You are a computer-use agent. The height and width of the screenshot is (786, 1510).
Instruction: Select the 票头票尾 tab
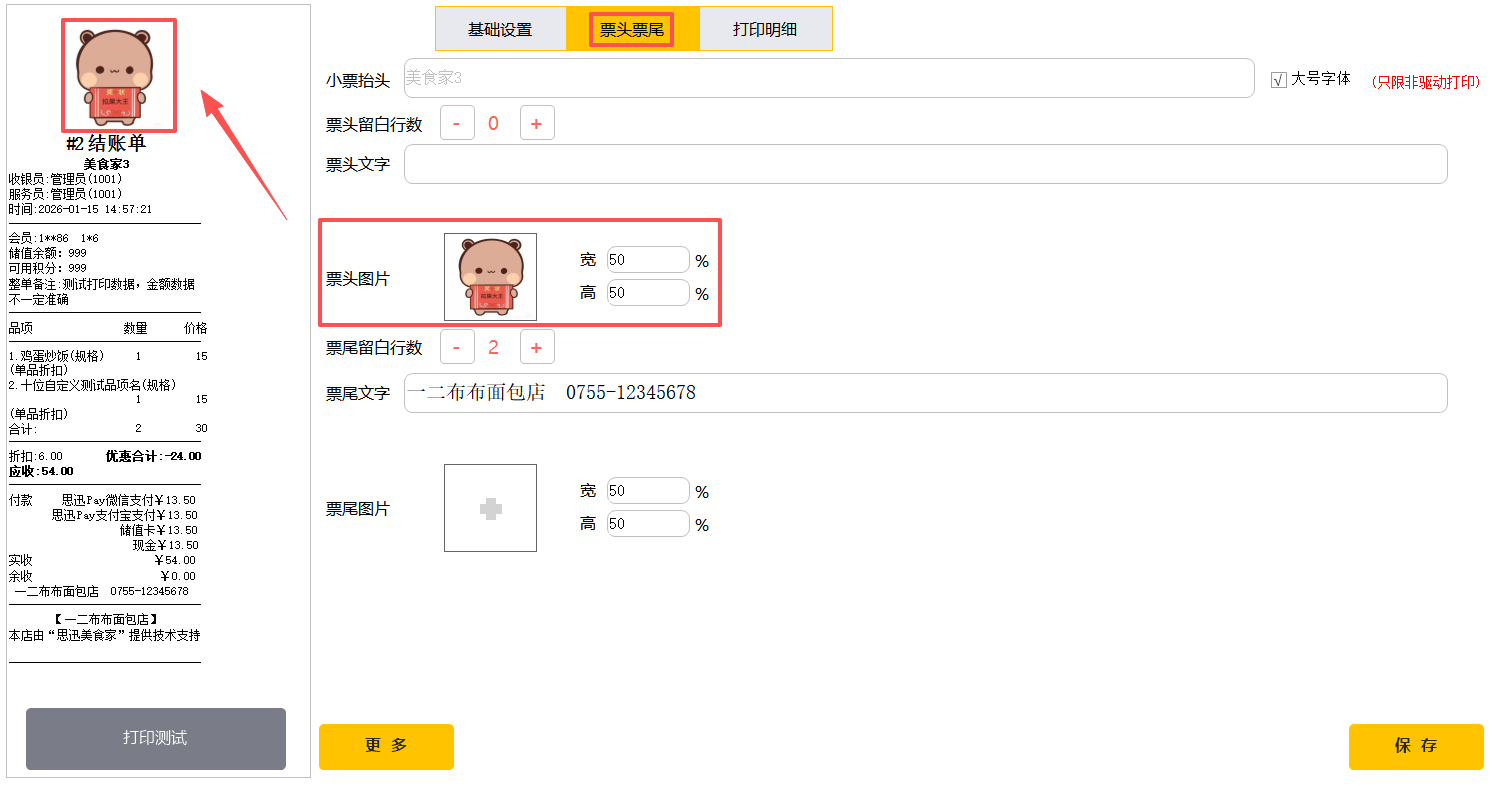click(x=631, y=29)
